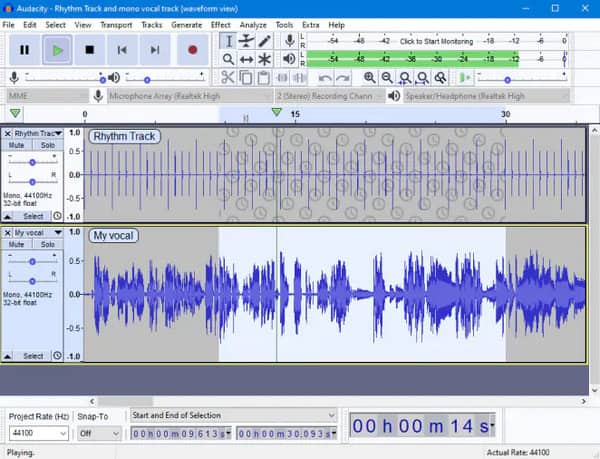Trim audio outside the selection
This screenshot has height=459, width=600.
point(282,78)
